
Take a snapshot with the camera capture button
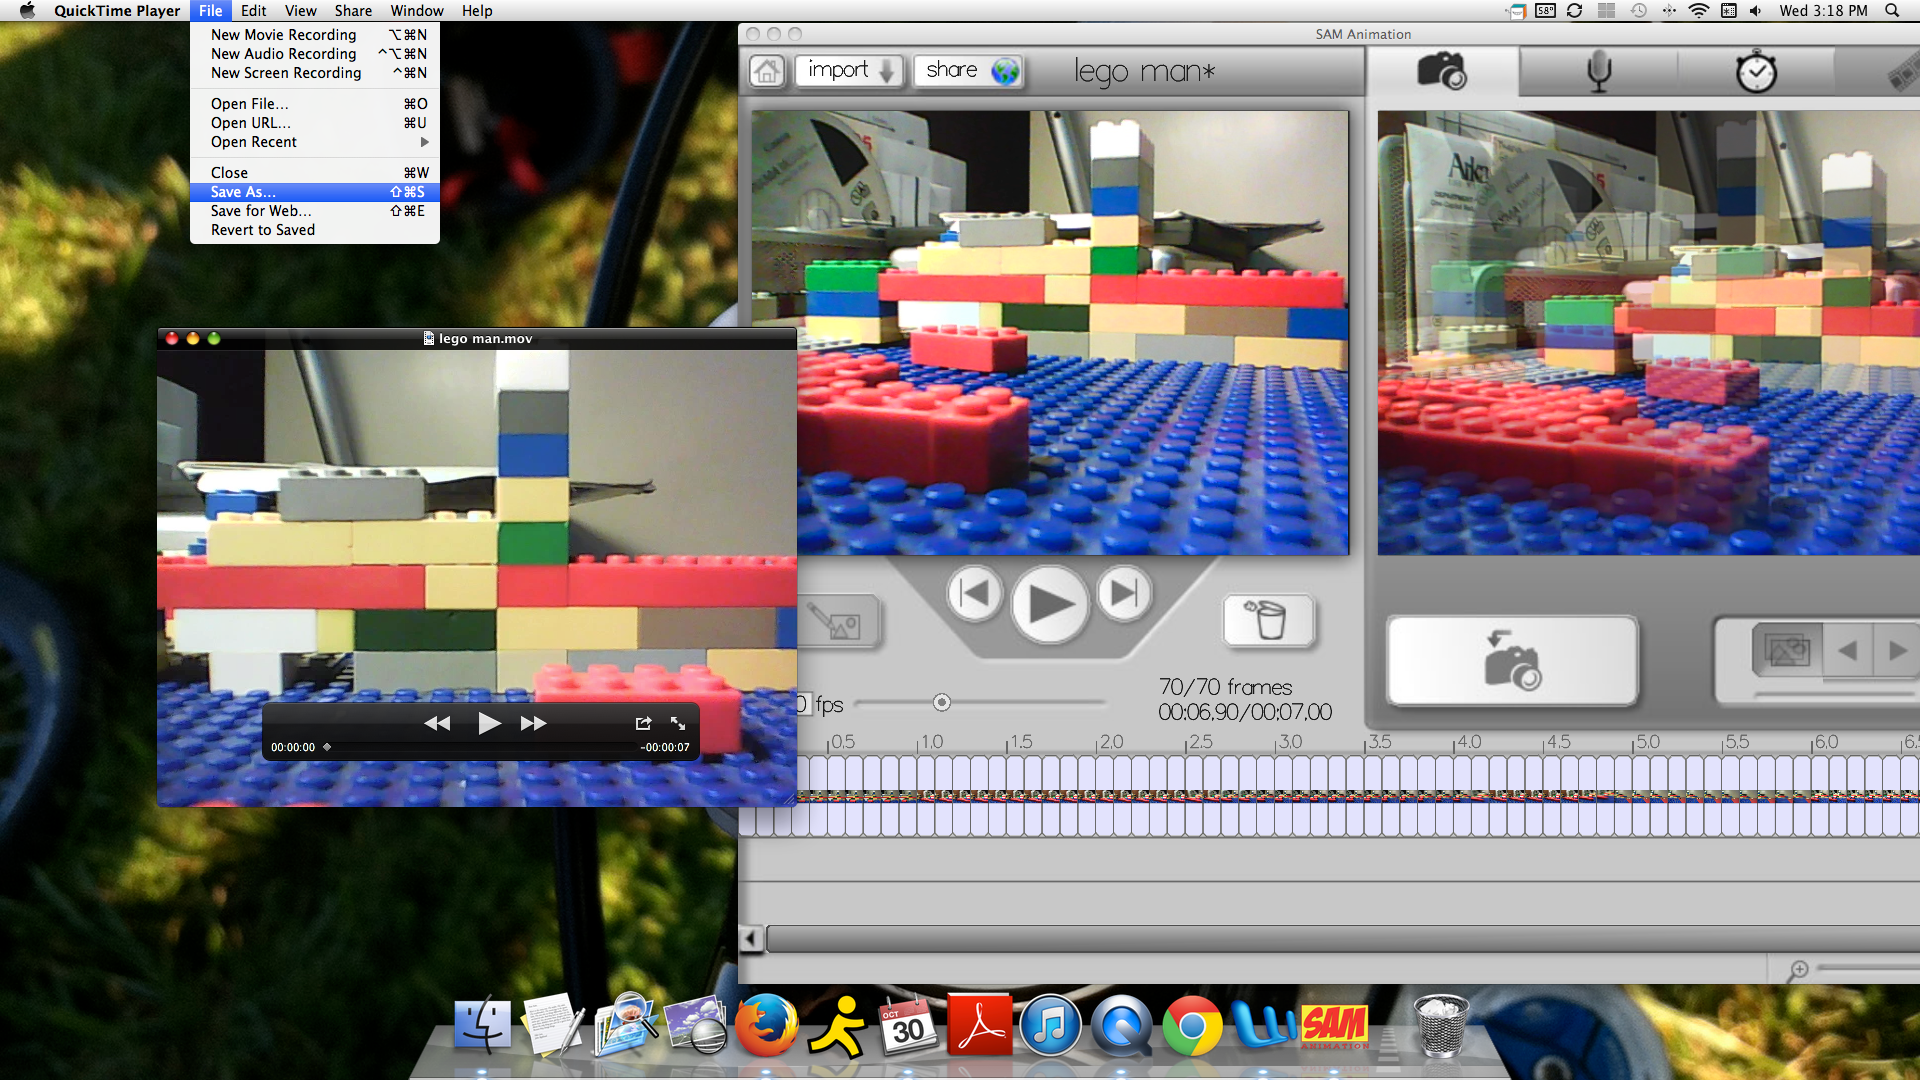1511,660
